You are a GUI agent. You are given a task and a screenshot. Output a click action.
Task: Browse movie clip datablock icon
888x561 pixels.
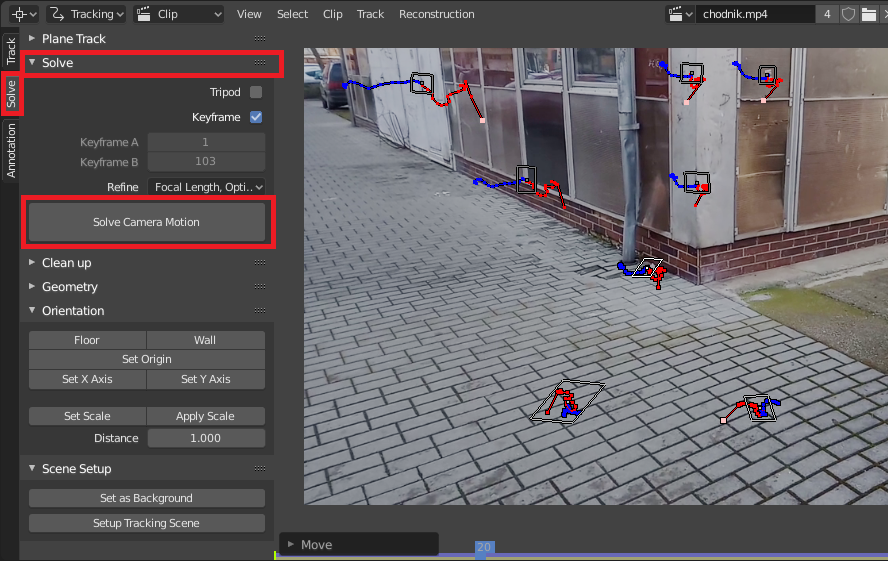(x=680, y=14)
